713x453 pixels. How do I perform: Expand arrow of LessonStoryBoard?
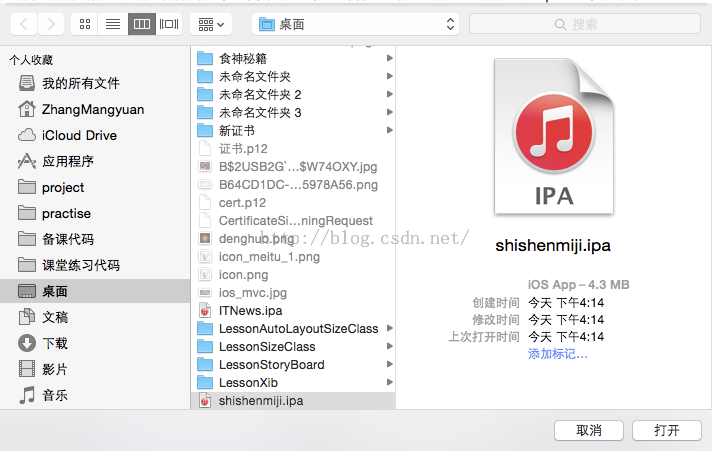coord(389,364)
